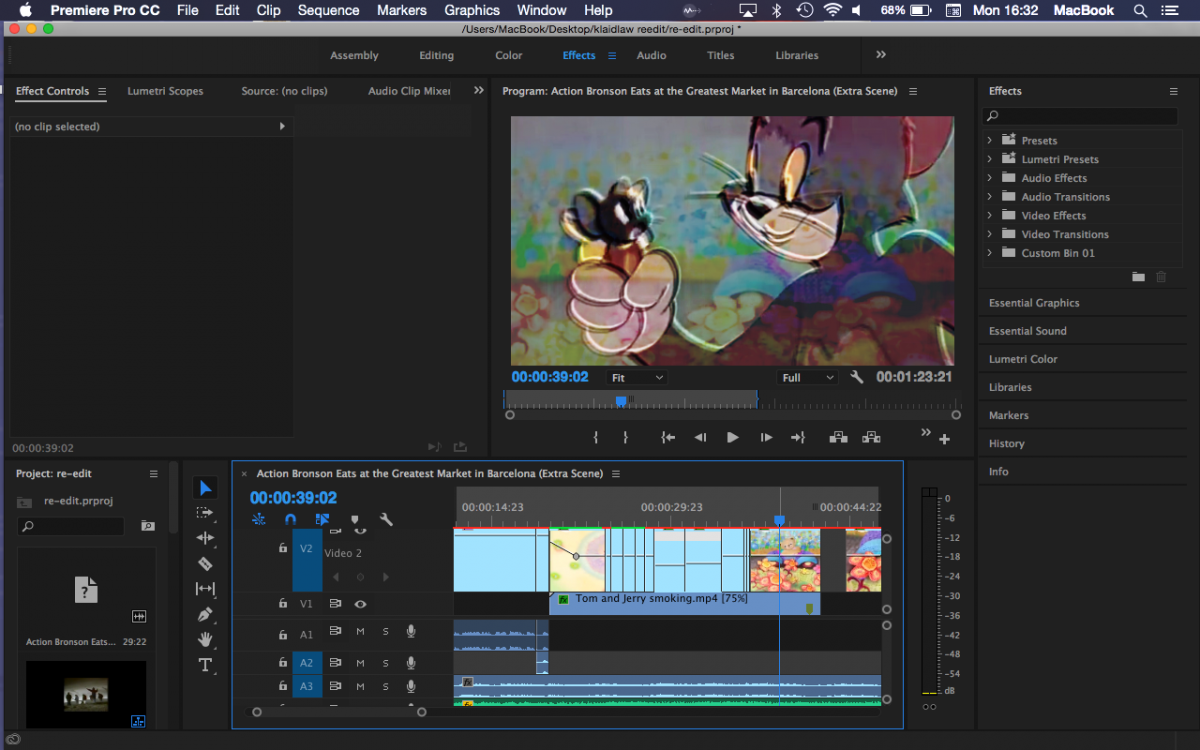This screenshot has width=1200, height=750.
Task: Switch to the Color workspace tab
Action: click(x=509, y=56)
